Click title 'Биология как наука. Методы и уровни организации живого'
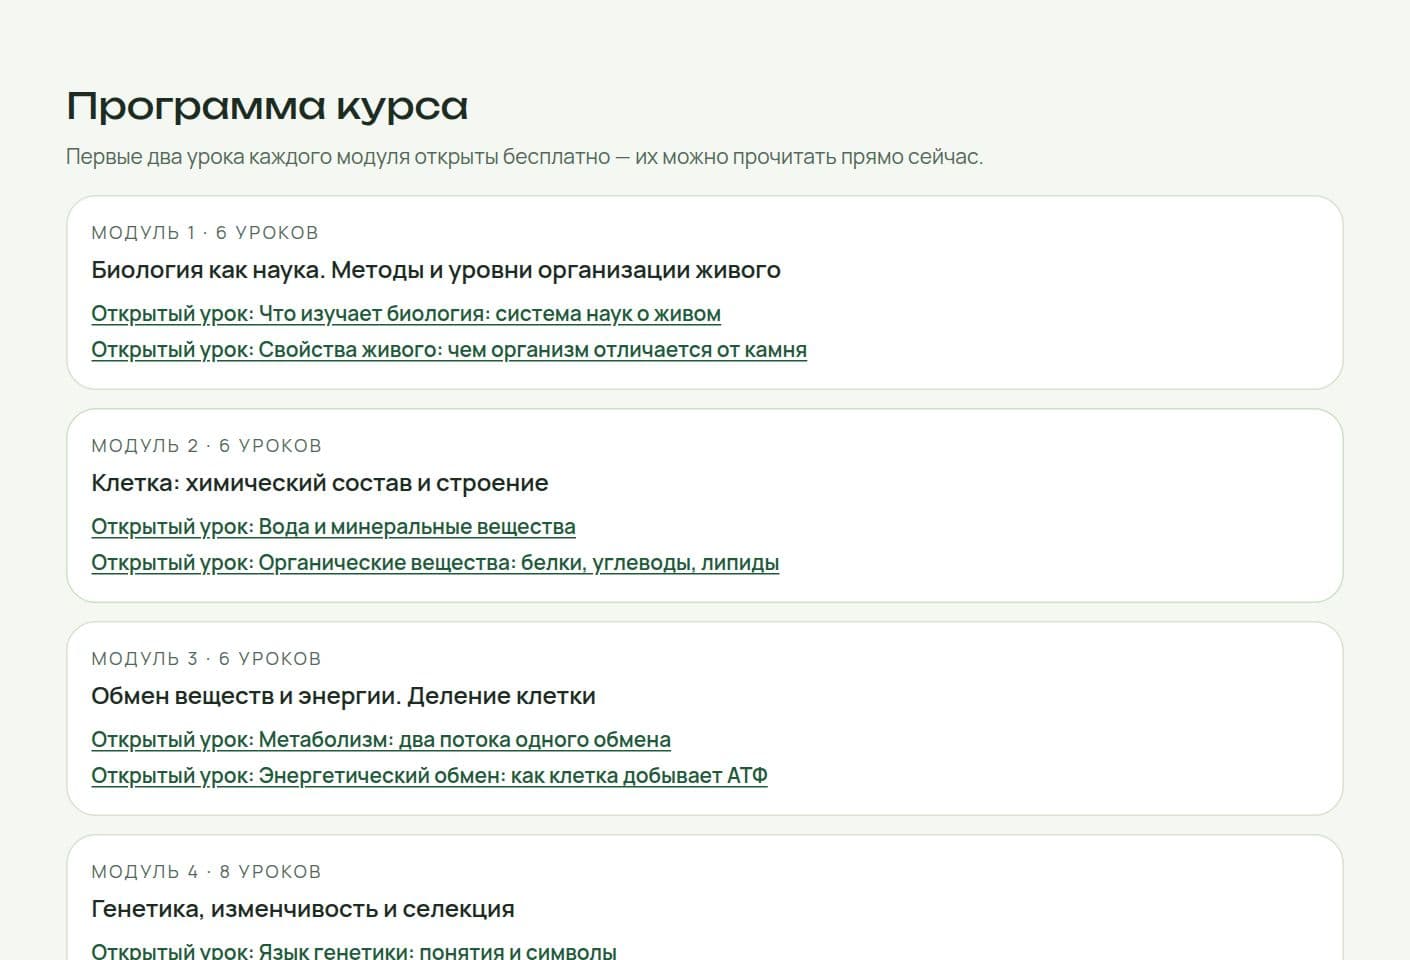This screenshot has height=960, width=1410. 436,270
